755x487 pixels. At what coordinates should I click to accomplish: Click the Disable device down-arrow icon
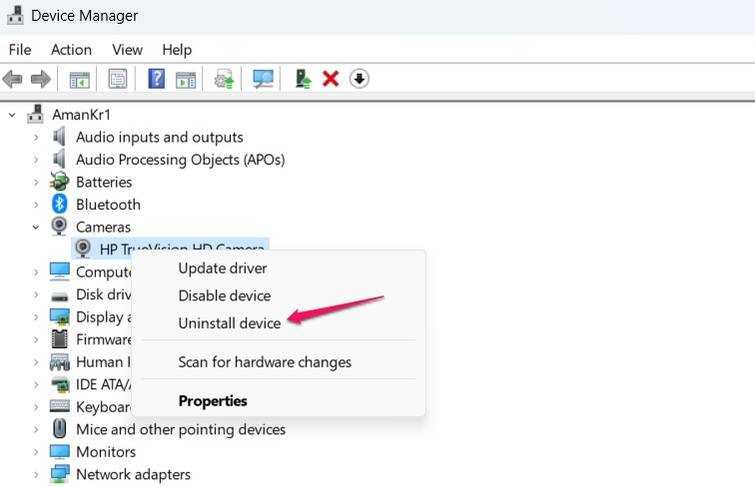click(x=359, y=79)
